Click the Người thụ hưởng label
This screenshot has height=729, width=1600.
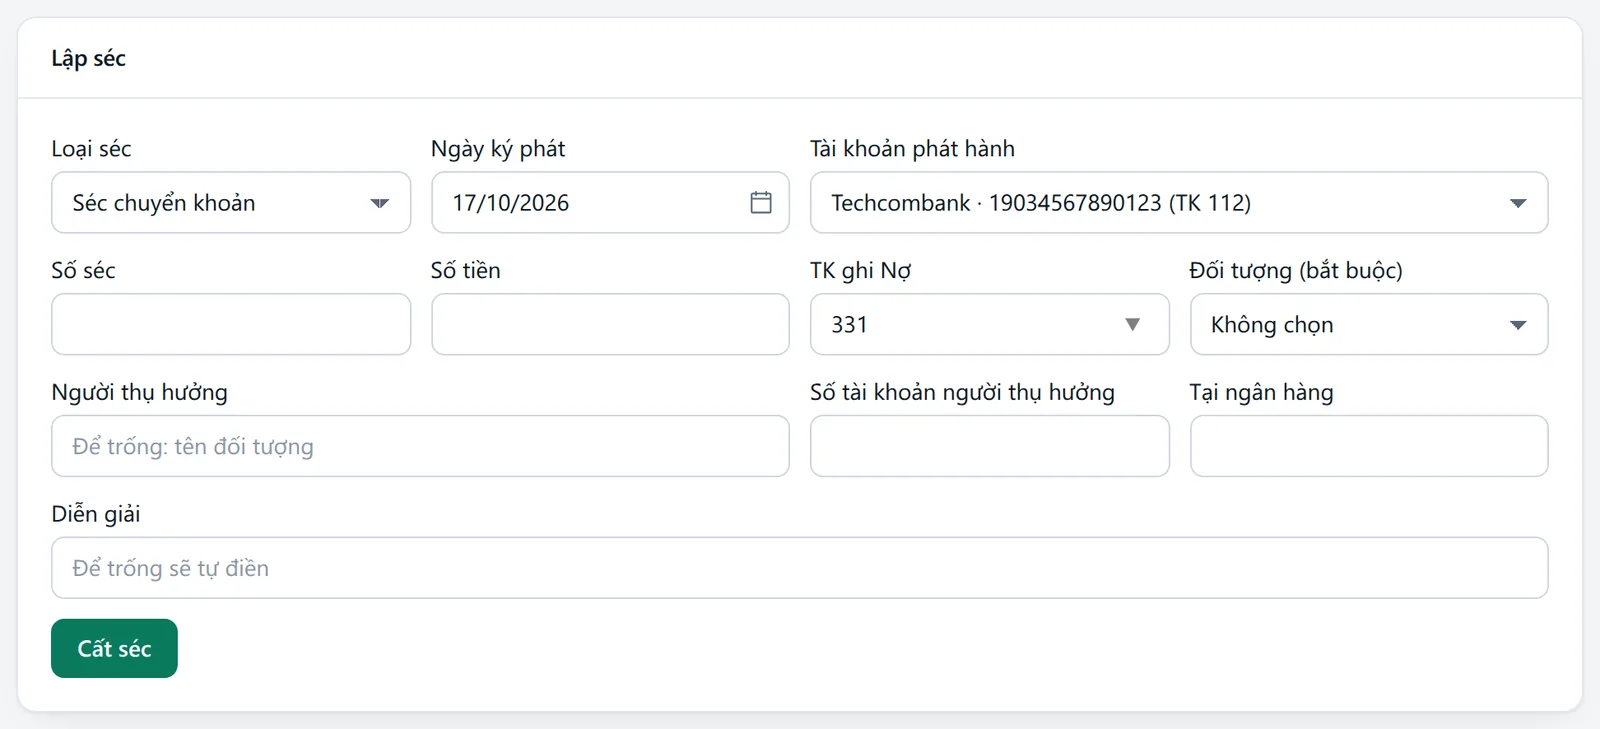[139, 393]
